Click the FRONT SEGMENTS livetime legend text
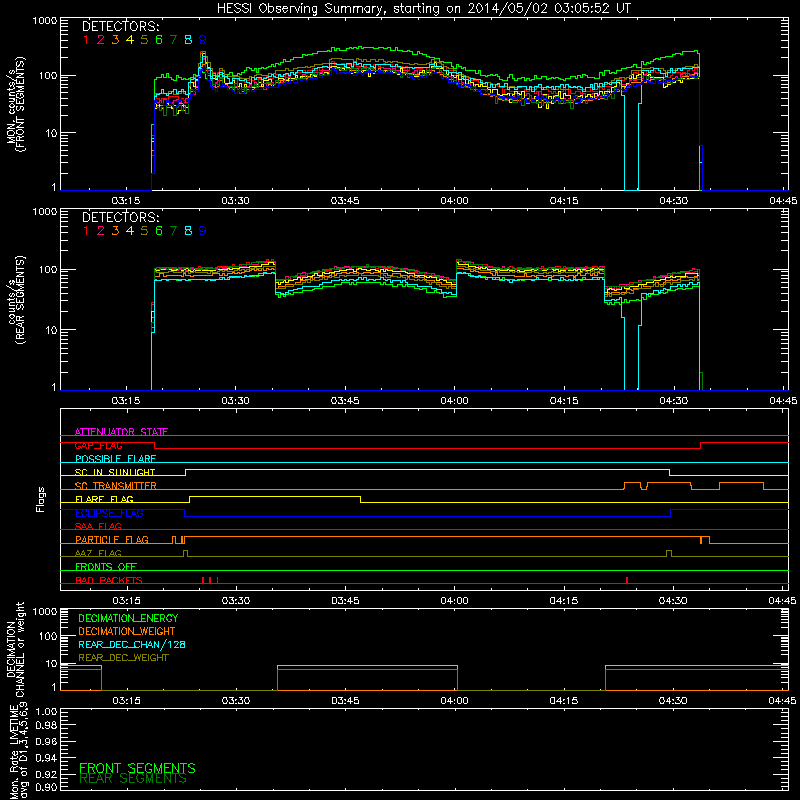This screenshot has height=800, width=800. coord(137,768)
